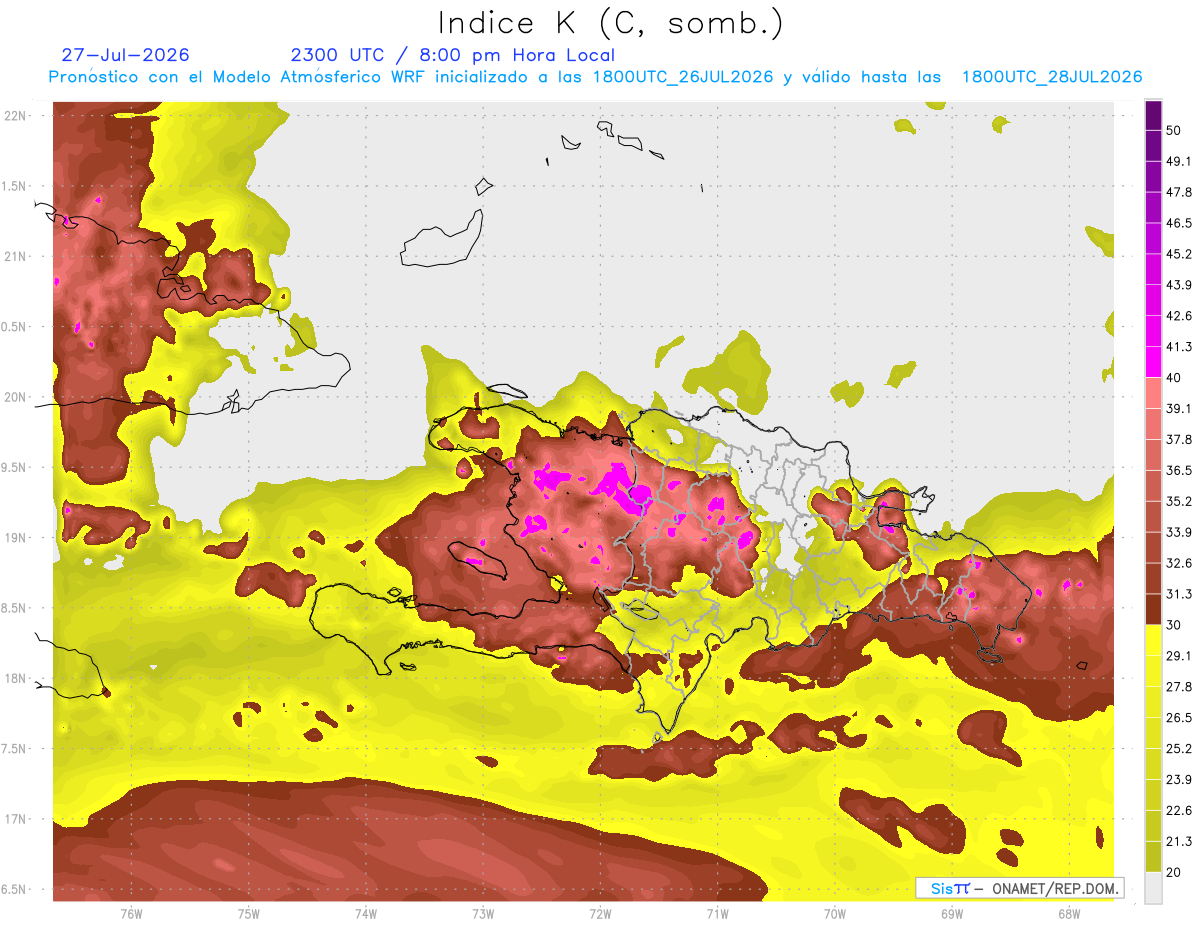This screenshot has height=927, width=1200.
Task: Pick the salmon swatch between 39.1 and 40
Action: pos(1153,393)
